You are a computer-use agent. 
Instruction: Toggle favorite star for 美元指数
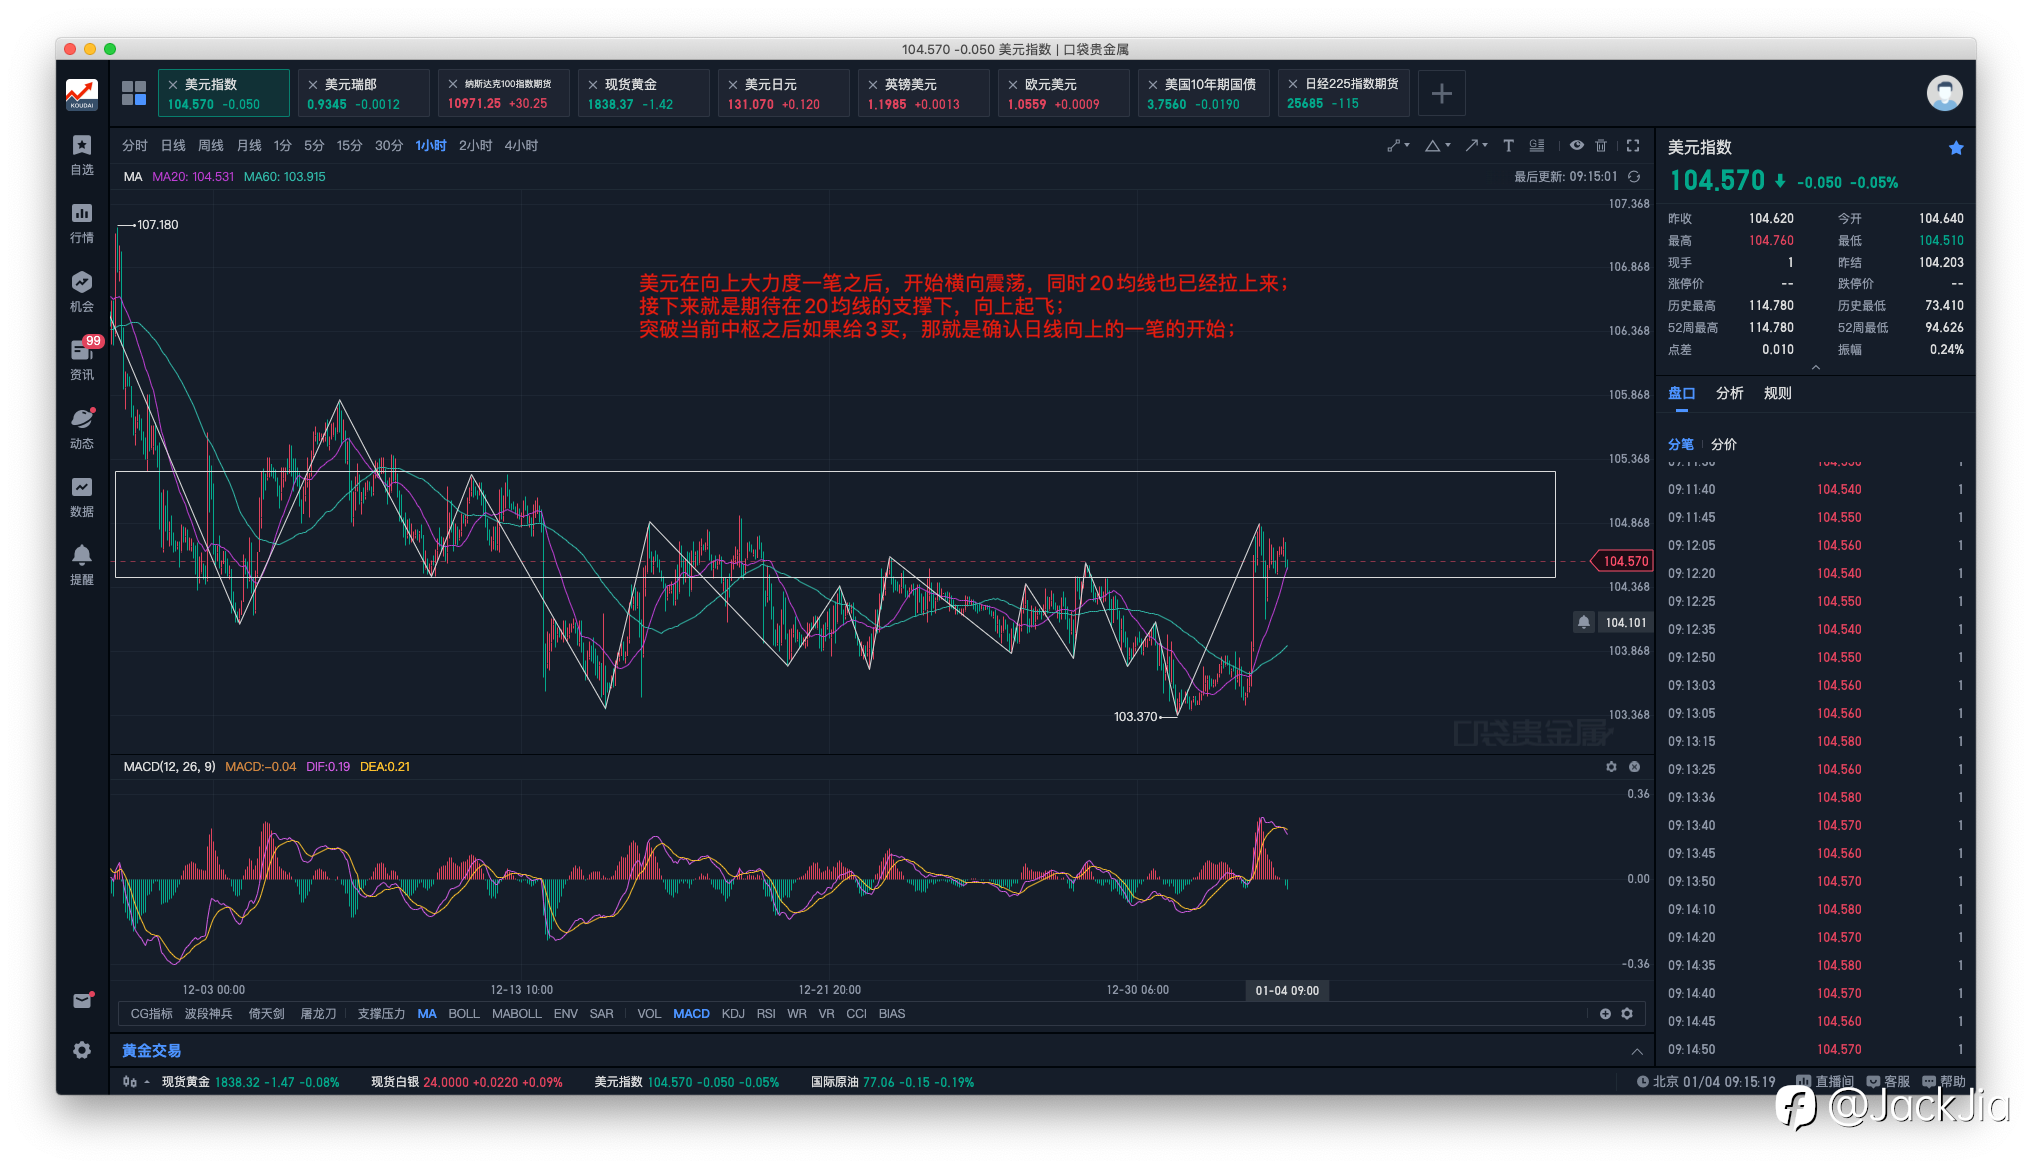click(1956, 148)
